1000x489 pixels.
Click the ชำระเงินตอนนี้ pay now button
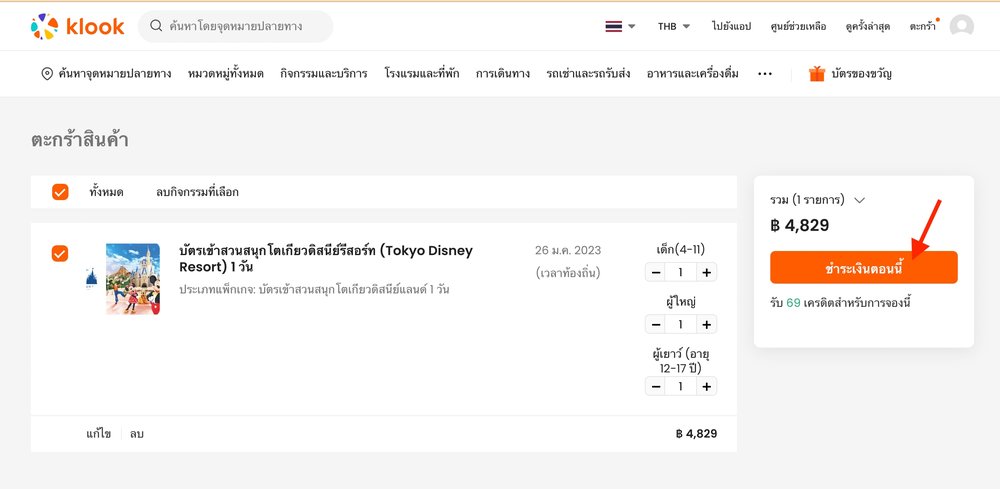point(864,267)
